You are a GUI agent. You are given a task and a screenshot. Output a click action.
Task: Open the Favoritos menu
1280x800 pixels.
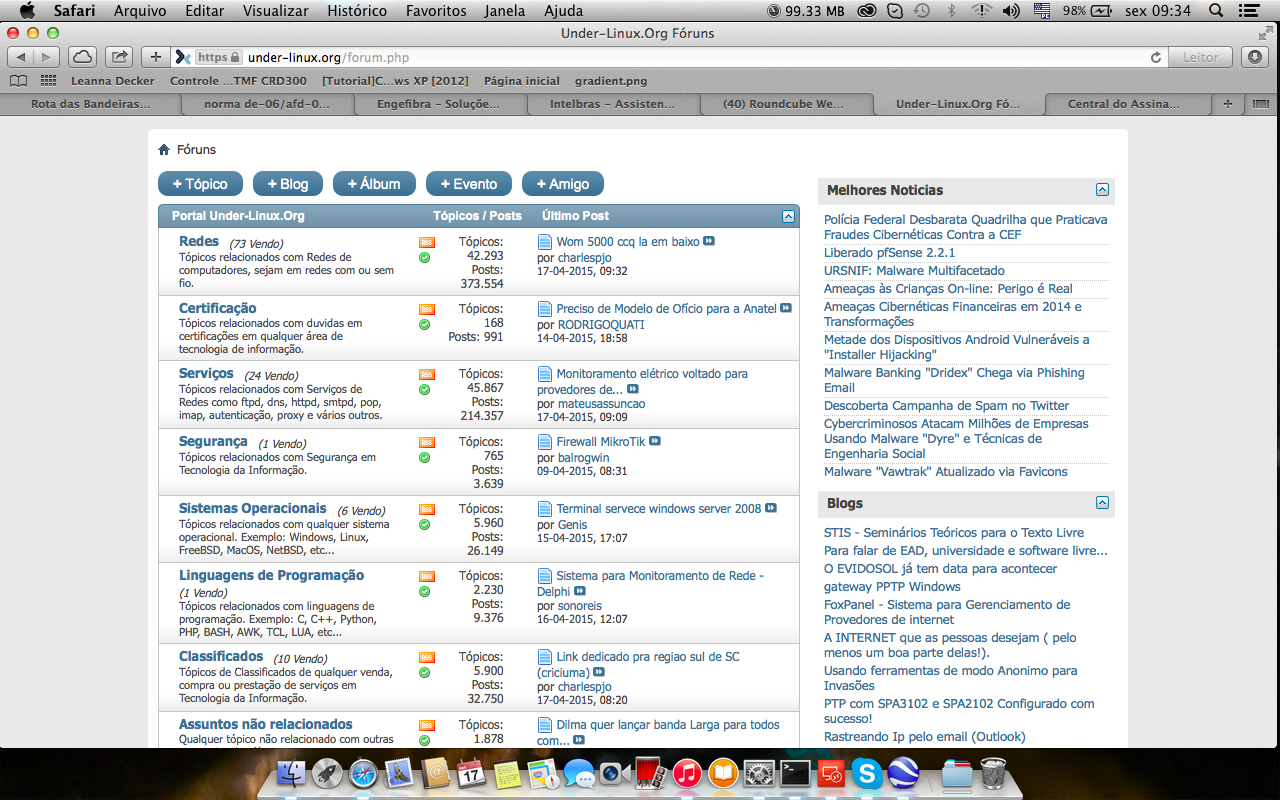[x=436, y=11]
